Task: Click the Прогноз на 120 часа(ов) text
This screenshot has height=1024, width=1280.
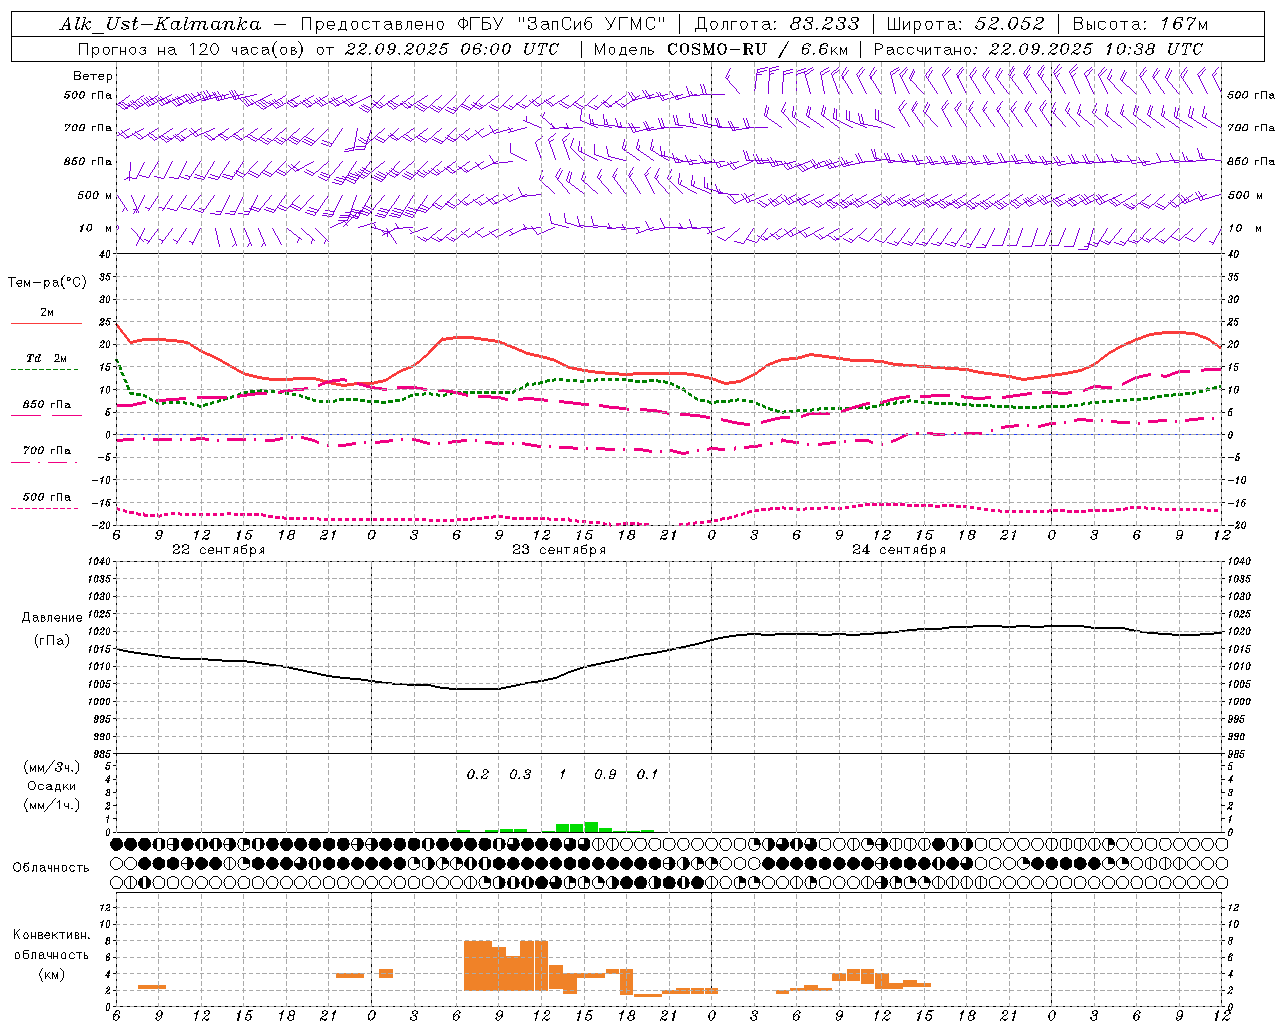Action: [193, 49]
